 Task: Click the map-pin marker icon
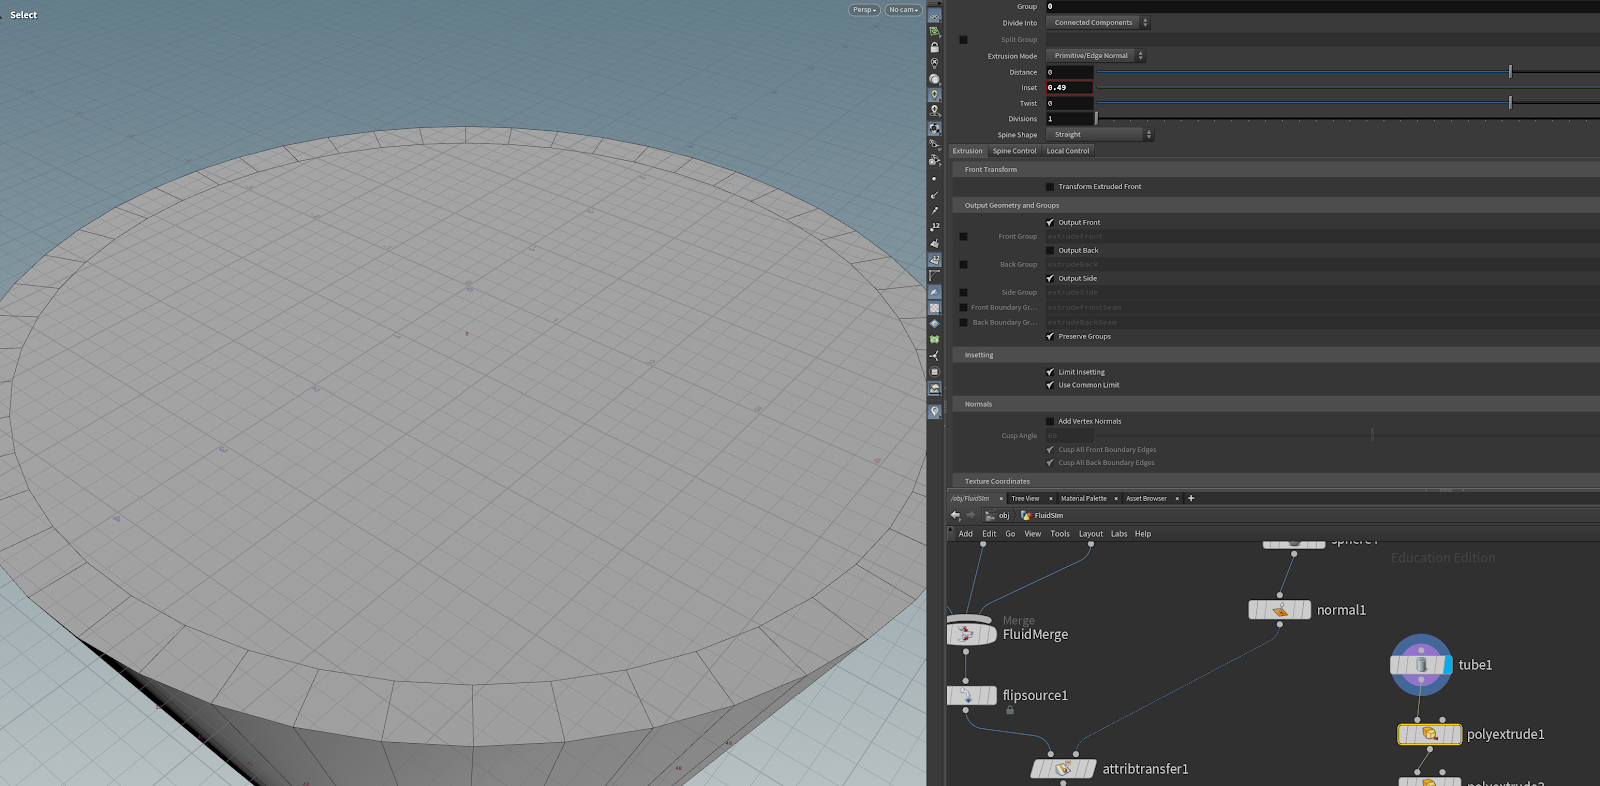click(935, 411)
